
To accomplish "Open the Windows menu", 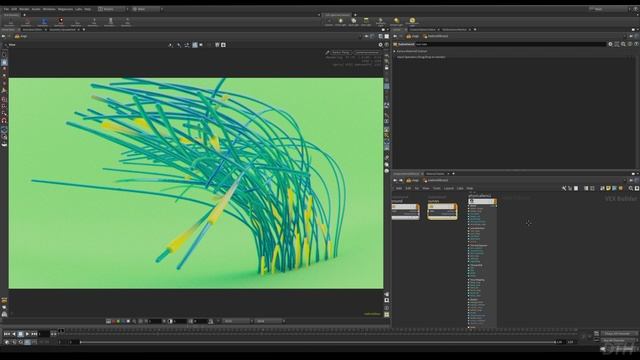I will 49,9.
